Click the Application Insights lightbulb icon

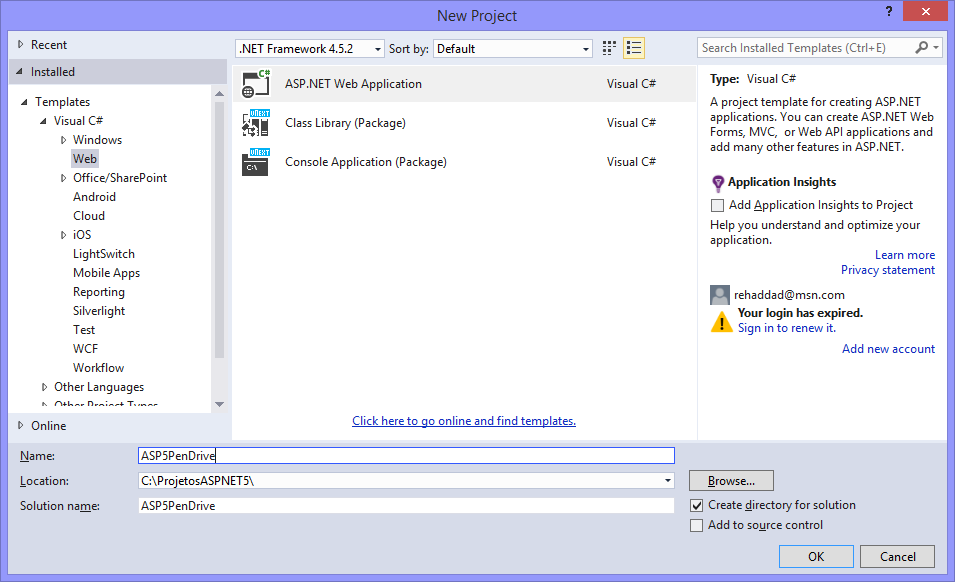point(718,183)
